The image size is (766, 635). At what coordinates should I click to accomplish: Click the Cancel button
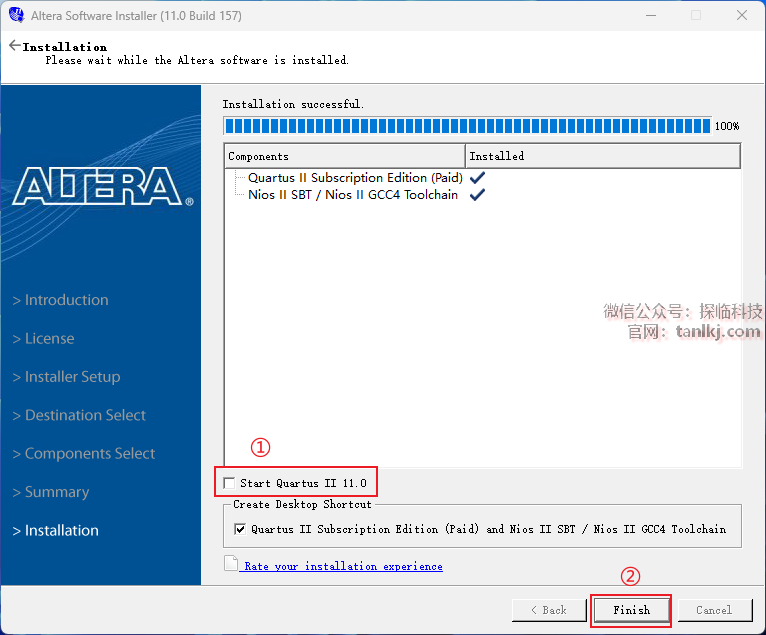point(714,610)
